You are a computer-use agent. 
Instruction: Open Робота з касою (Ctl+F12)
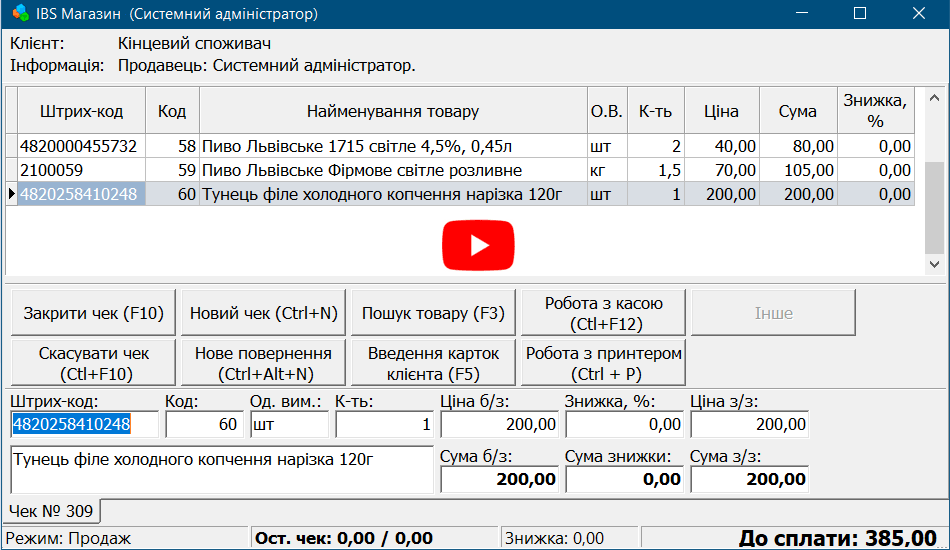pos(603,313)
